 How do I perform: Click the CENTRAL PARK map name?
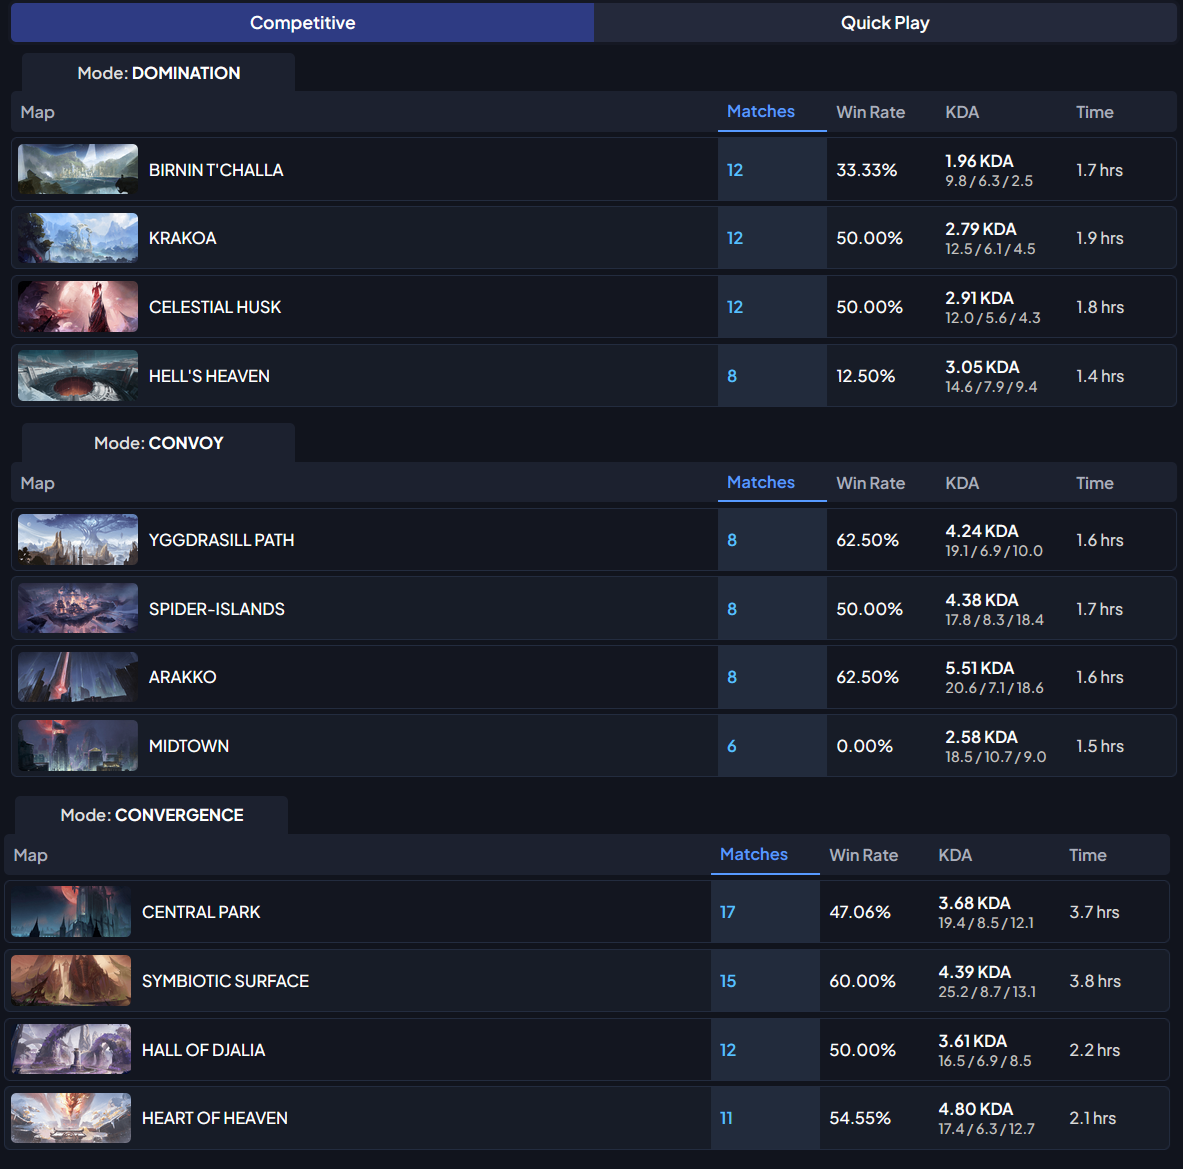[x=201, y=912]
